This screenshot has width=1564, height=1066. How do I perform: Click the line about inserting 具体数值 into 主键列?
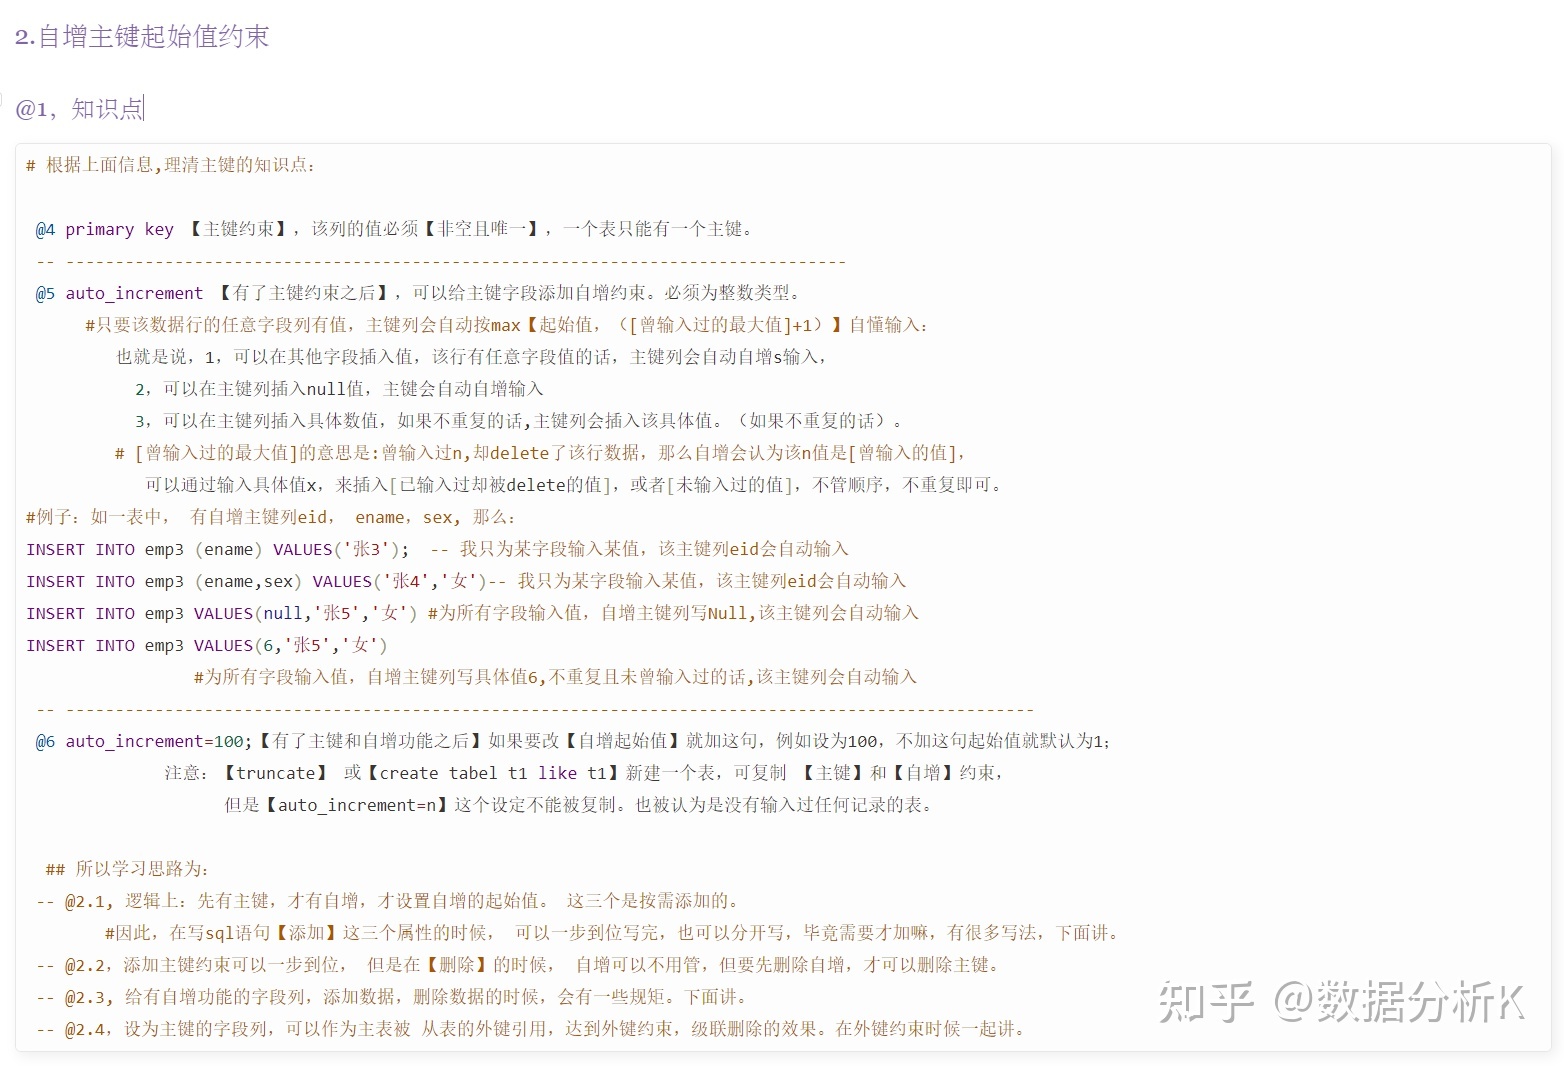pos(518,421)
